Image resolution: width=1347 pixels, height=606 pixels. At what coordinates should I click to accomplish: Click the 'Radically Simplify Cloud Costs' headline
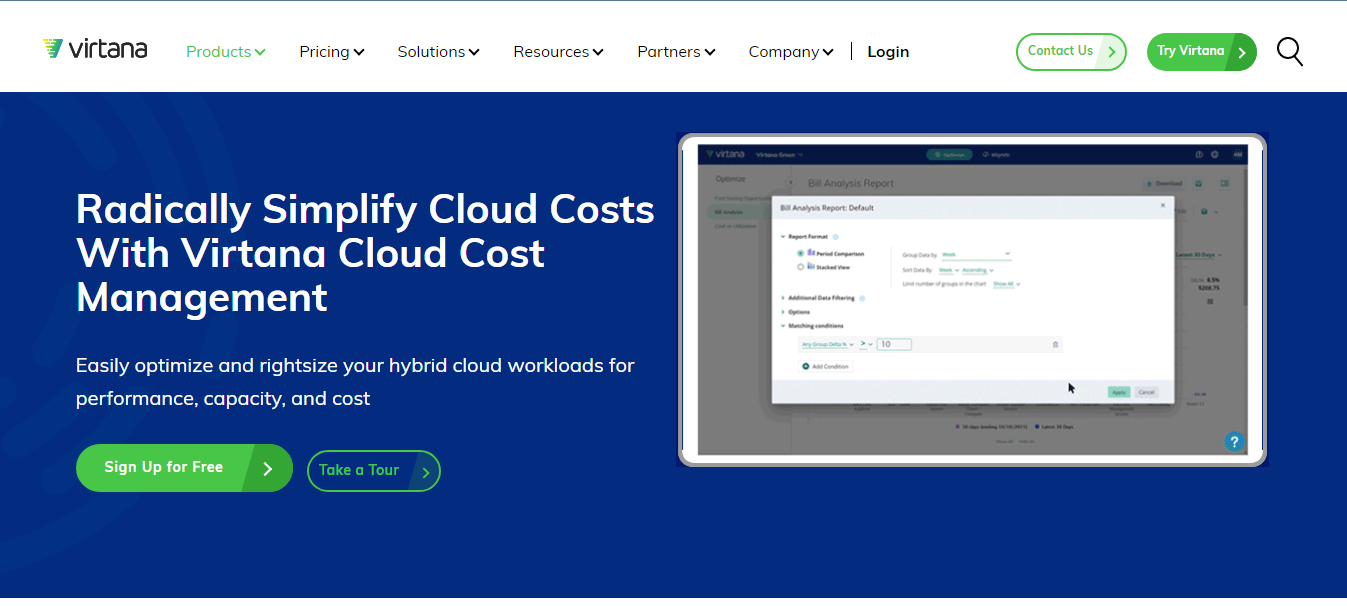(x=365, y=253)
